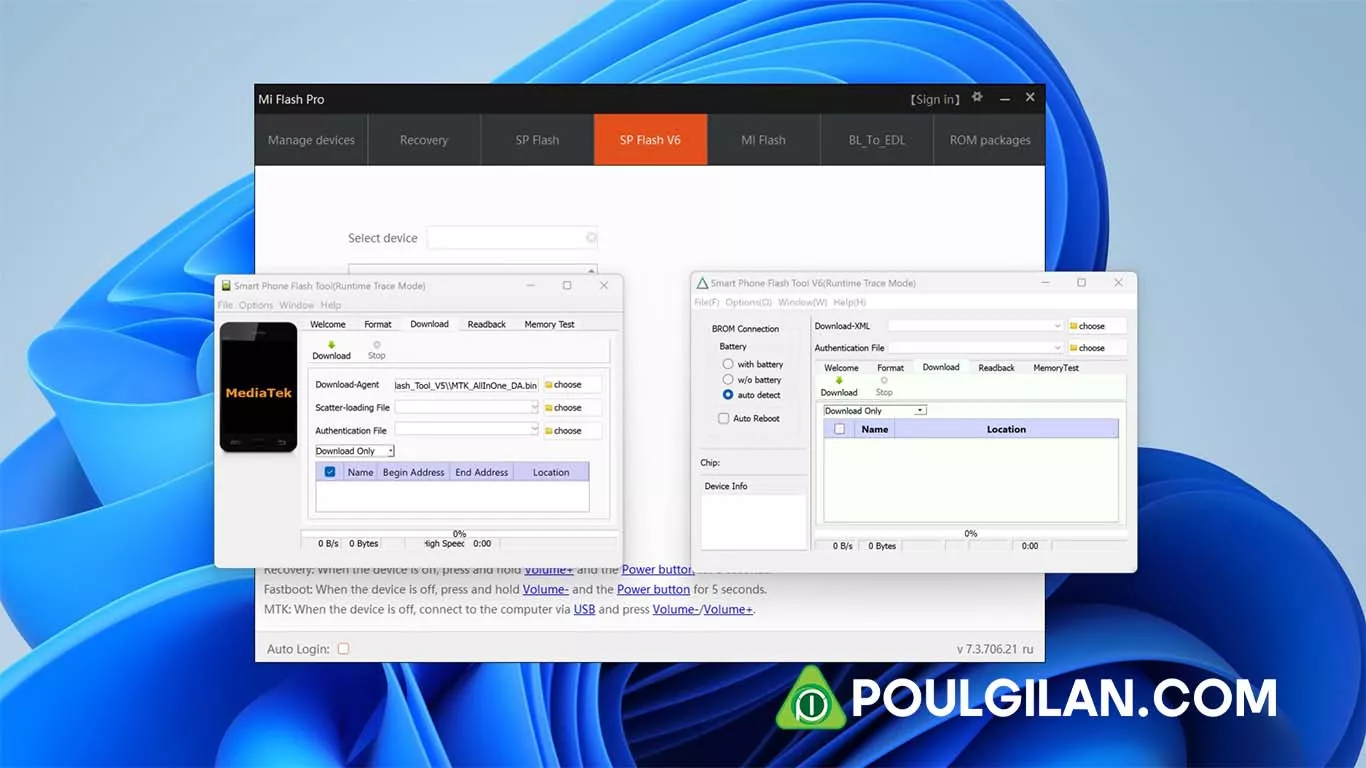Select w/o battery radio option

tap(728, 380)
